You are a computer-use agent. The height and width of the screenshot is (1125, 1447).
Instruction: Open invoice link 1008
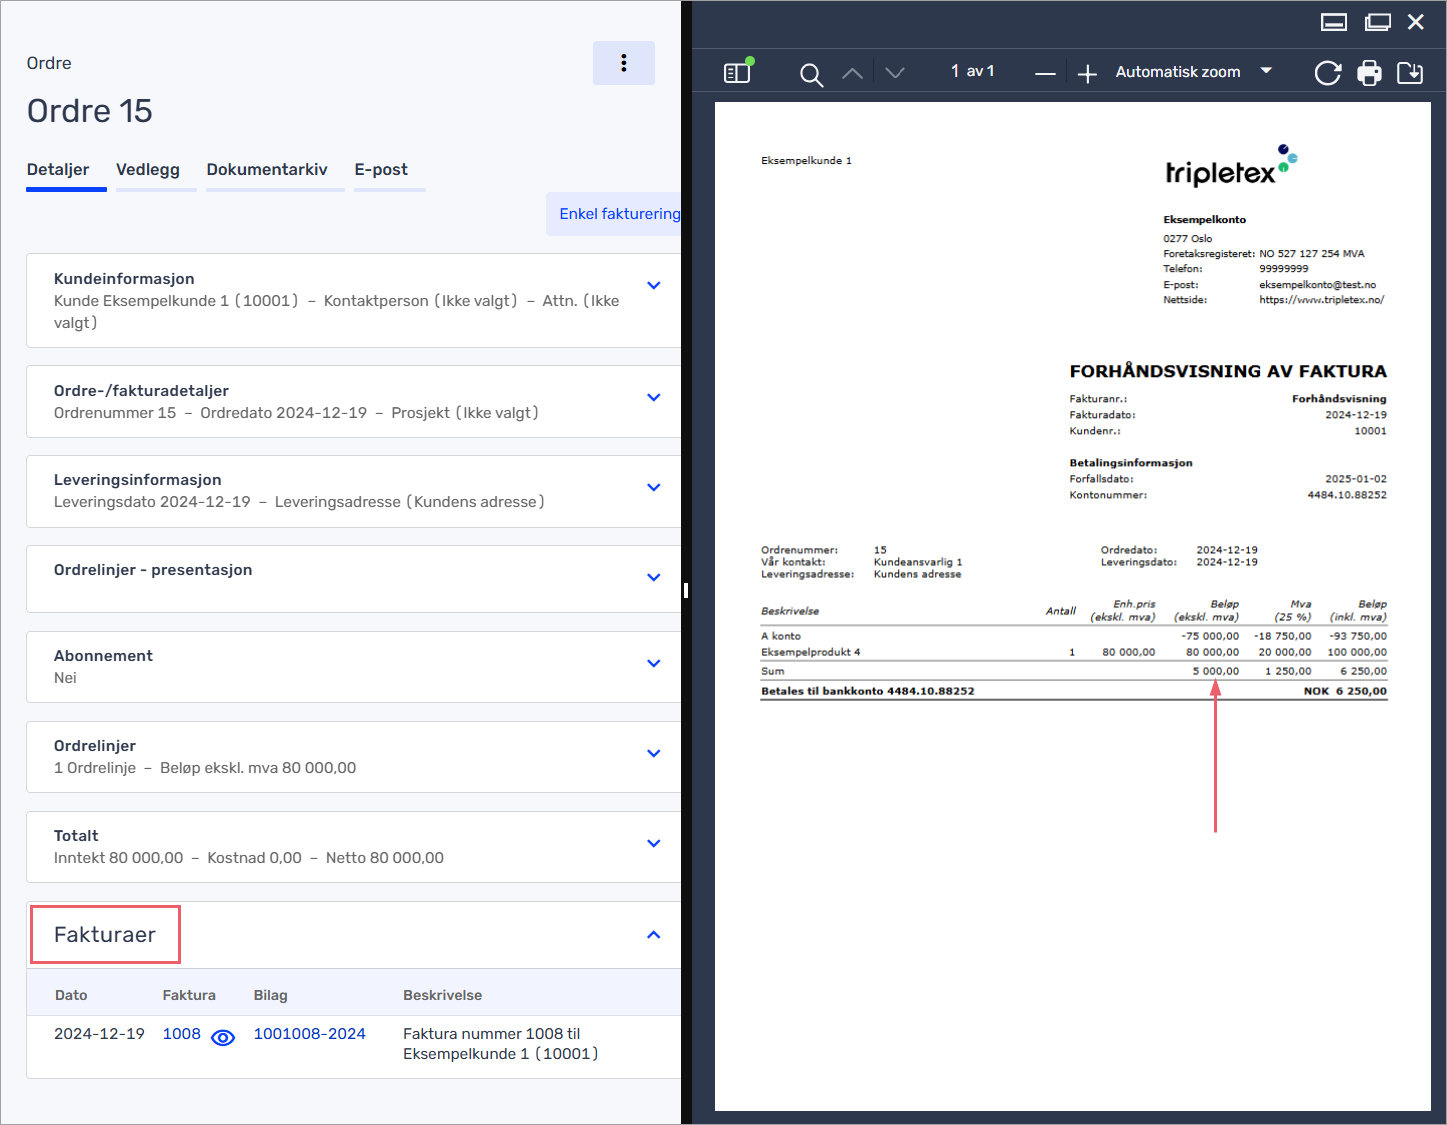[x=182, y=1034]
